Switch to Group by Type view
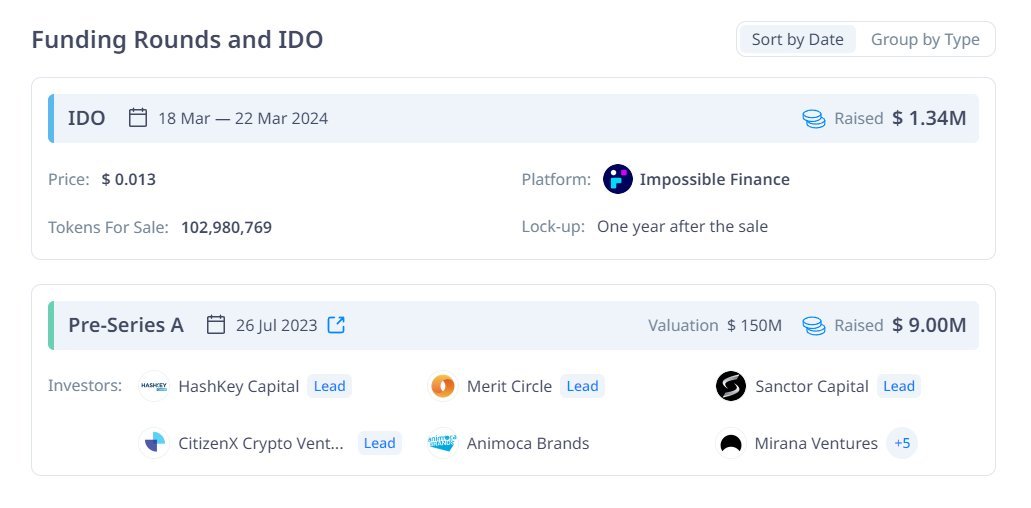The image size is (1031, 508). pyautogui.click(x=925, y=40)
